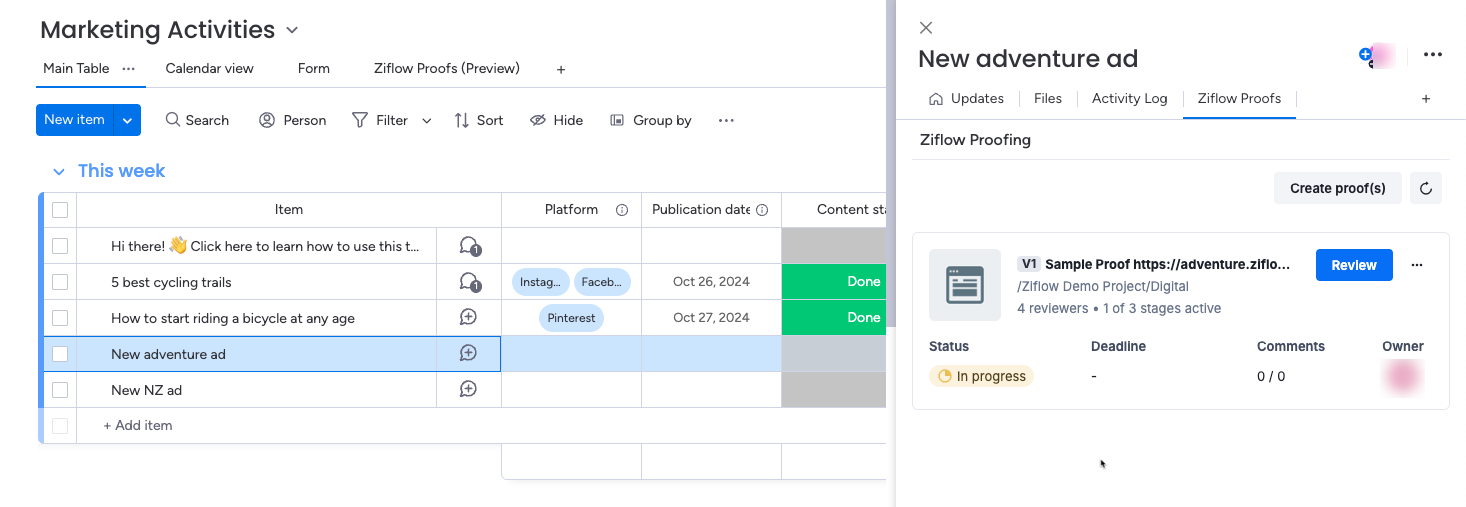Add update to New NZ ad

click(x=468, y=390)
